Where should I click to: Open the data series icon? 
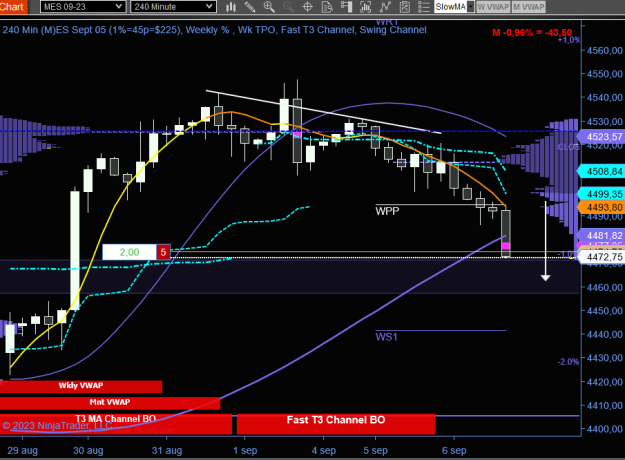(365, 7)
